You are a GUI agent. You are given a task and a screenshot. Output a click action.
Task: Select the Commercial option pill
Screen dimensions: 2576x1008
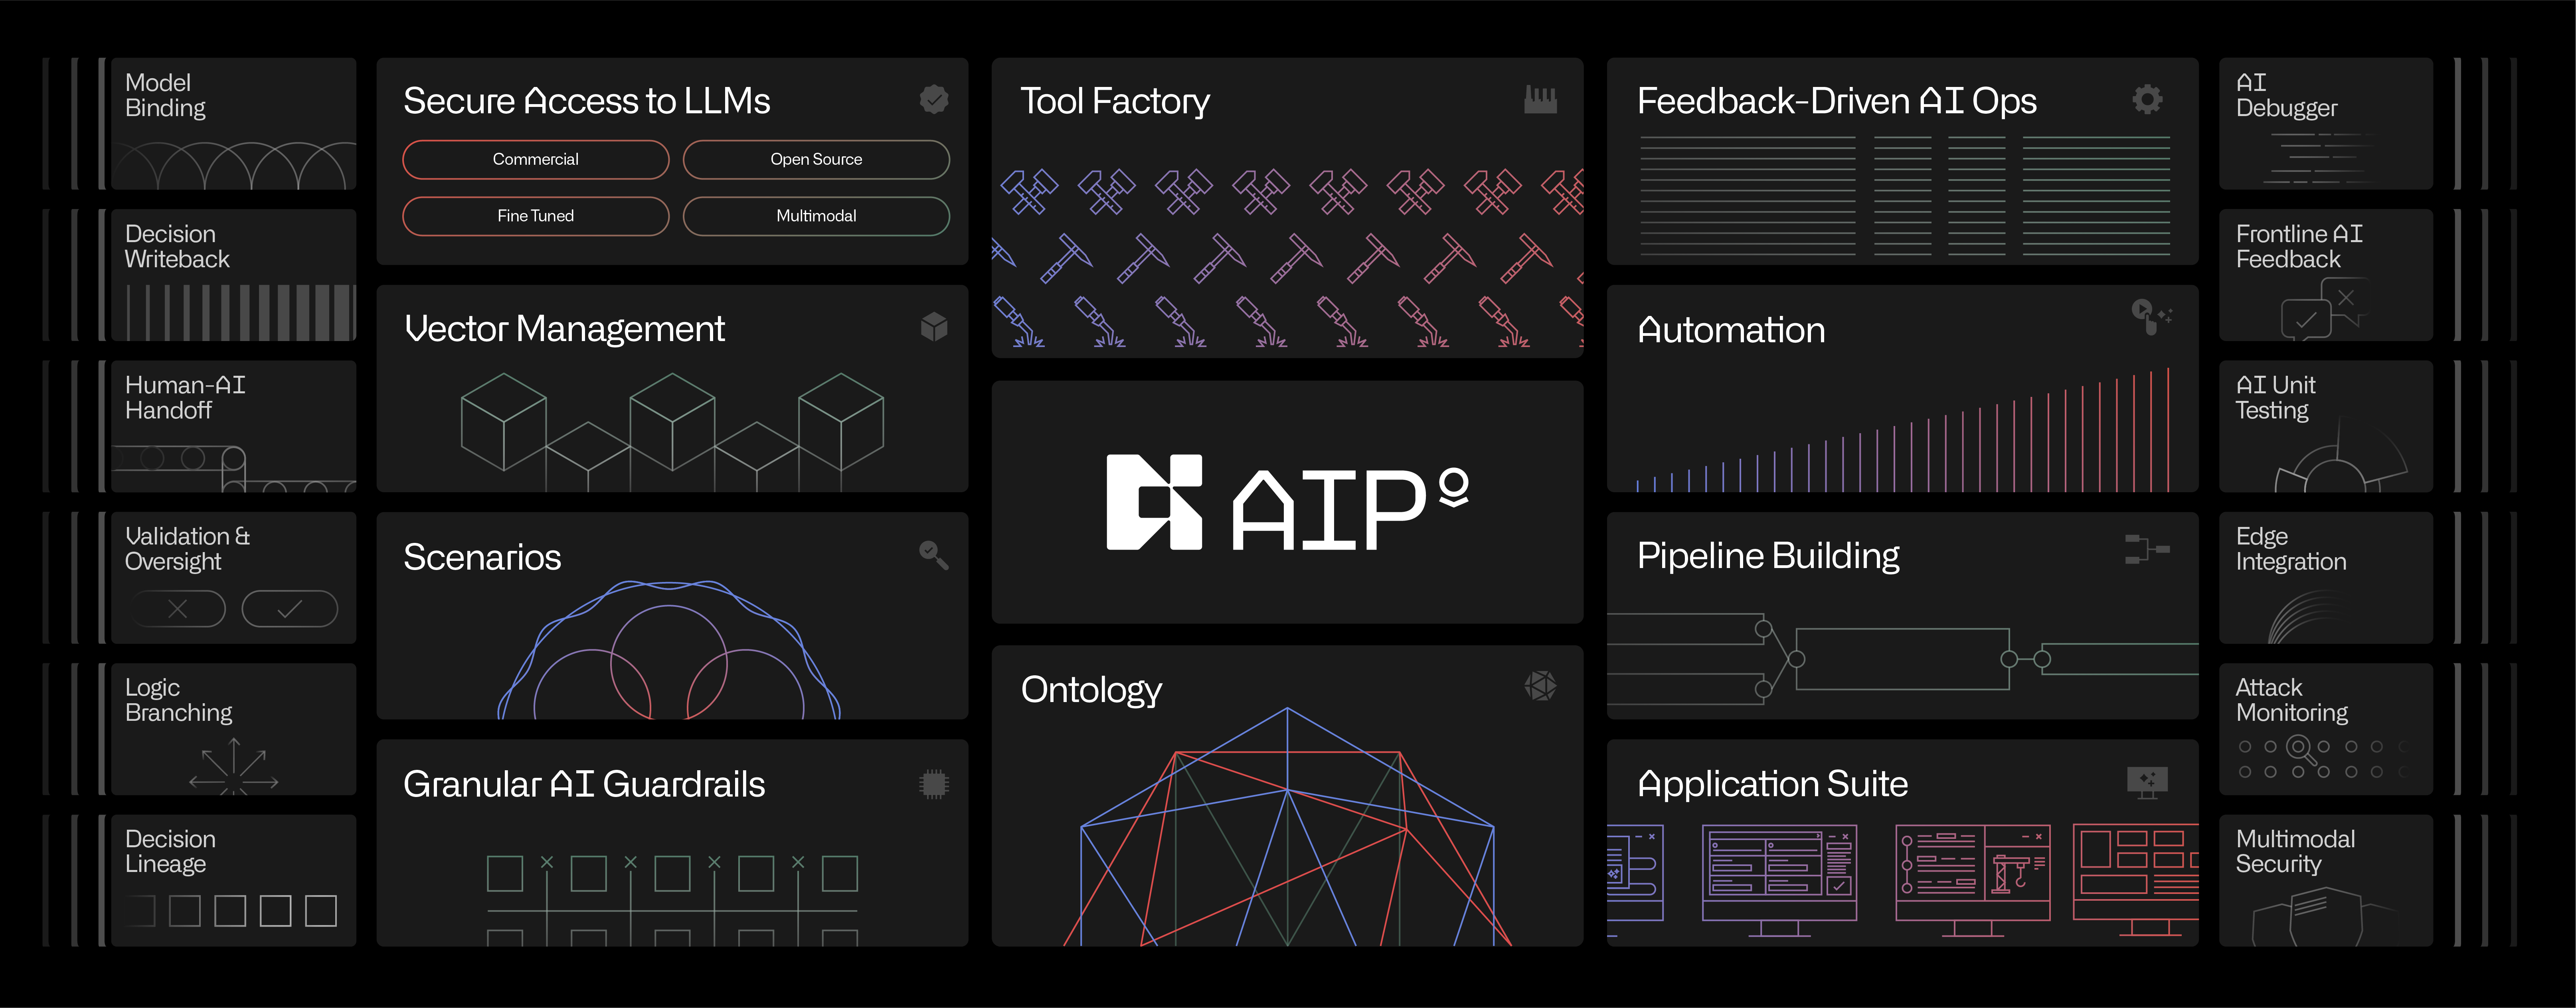(535, 159)
